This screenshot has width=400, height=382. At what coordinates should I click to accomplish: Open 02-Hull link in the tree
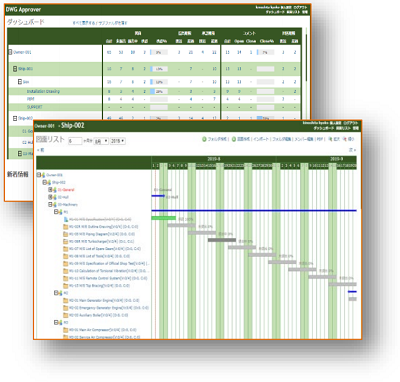click(x=63, y=197)
